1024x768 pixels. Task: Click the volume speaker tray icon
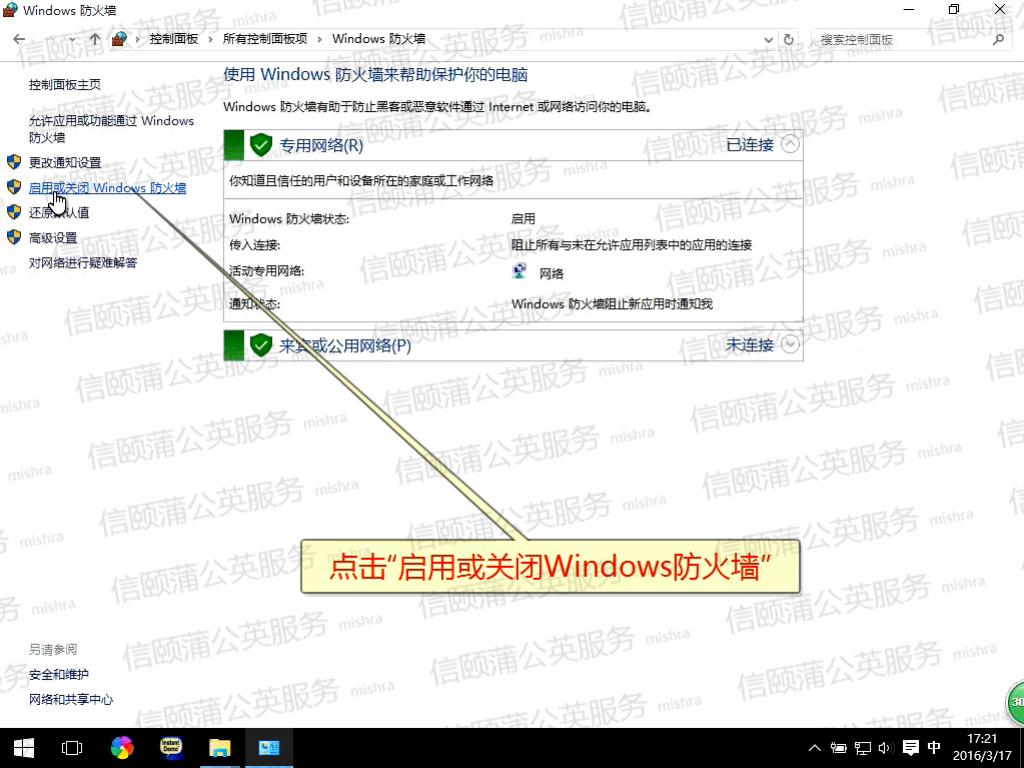pos(885,747)
